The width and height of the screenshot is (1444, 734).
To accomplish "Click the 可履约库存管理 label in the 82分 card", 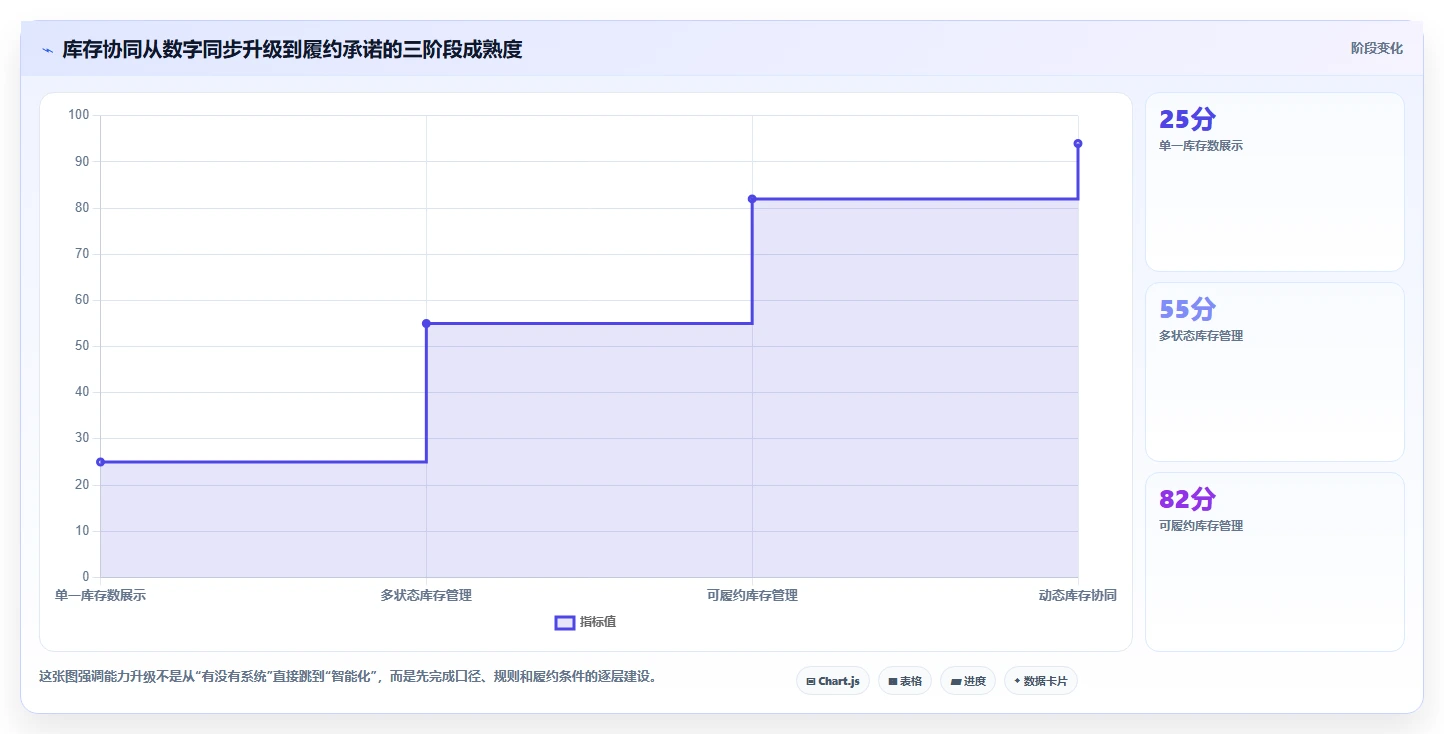I will (x=1201, y=526).
